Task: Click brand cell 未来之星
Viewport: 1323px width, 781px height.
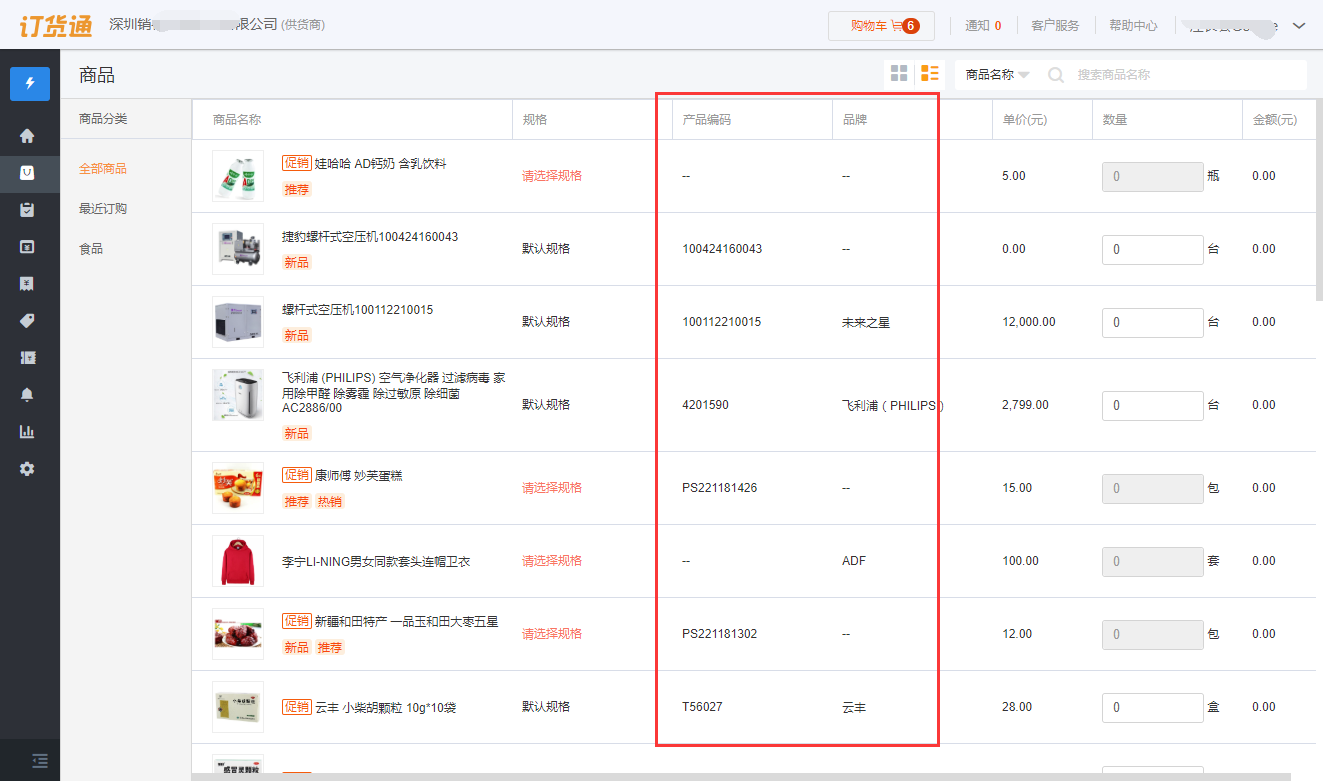Action: [x=866, y=322]
